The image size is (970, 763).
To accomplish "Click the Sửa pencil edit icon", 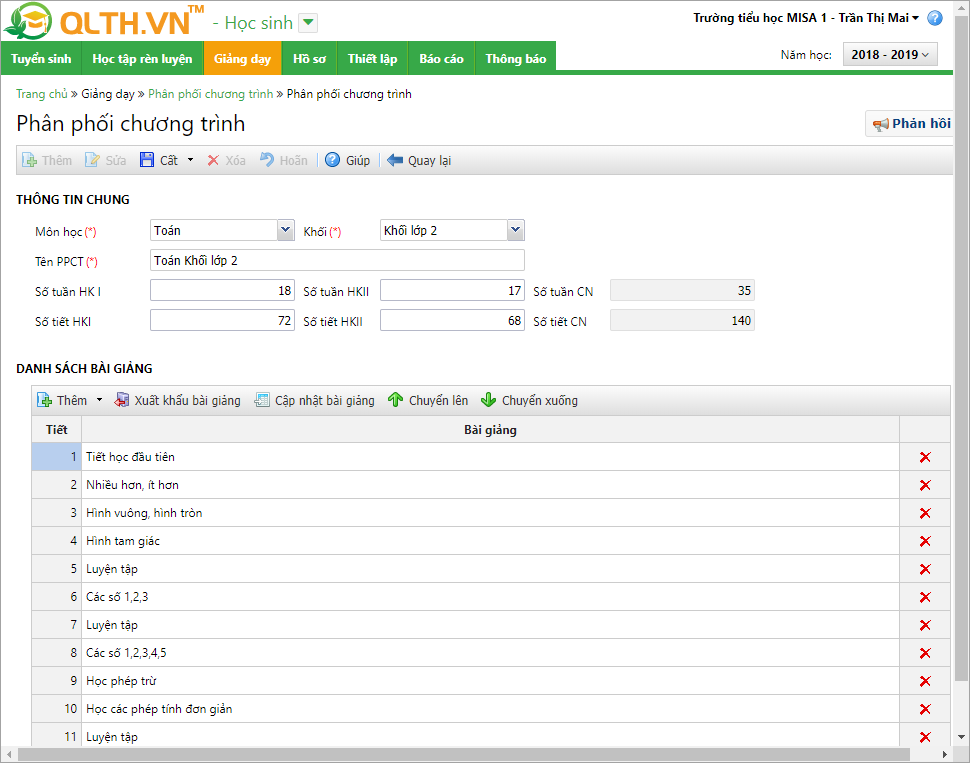I will pyautogui.click(x=92, y=160).
